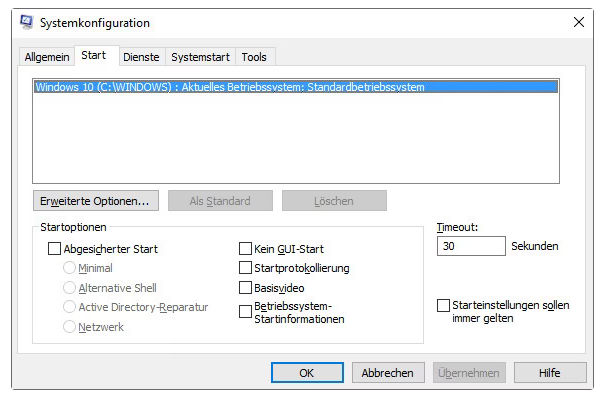Open Erweiterte Optionen dialog
610x400 pixels.
[96, 201]
